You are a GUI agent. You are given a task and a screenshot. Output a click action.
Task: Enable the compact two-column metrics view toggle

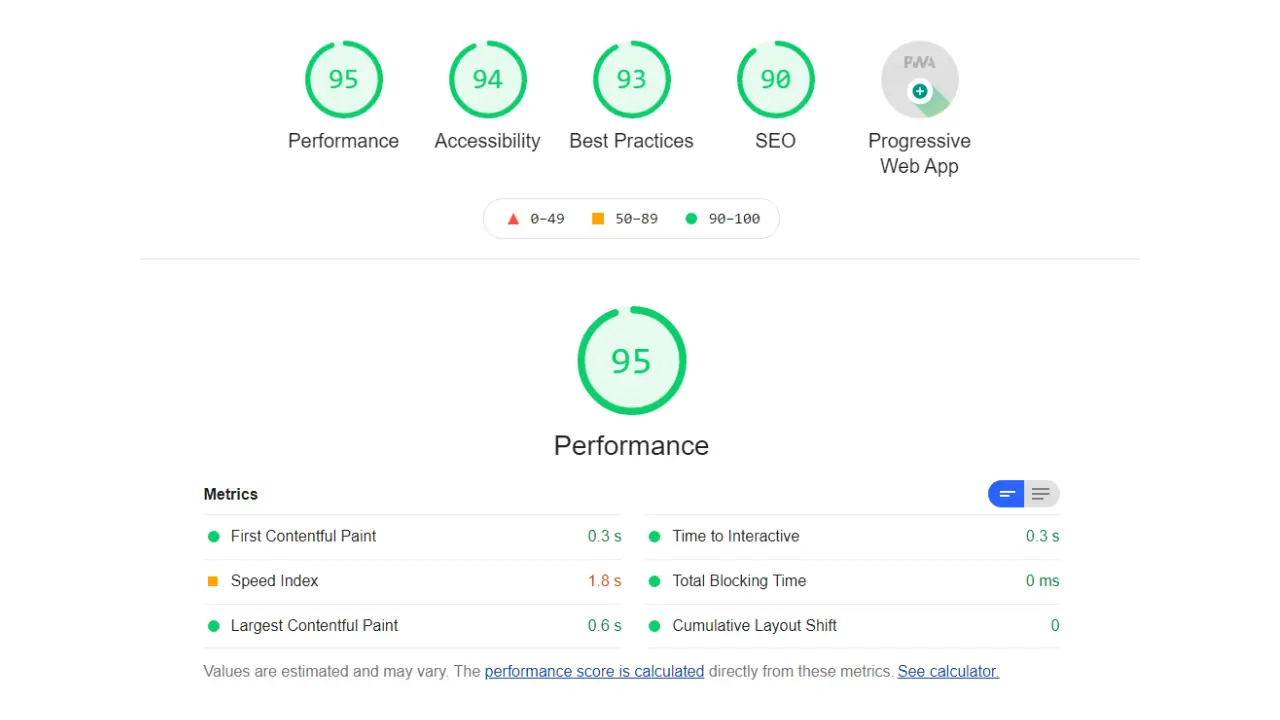[x=1006, y=493]
